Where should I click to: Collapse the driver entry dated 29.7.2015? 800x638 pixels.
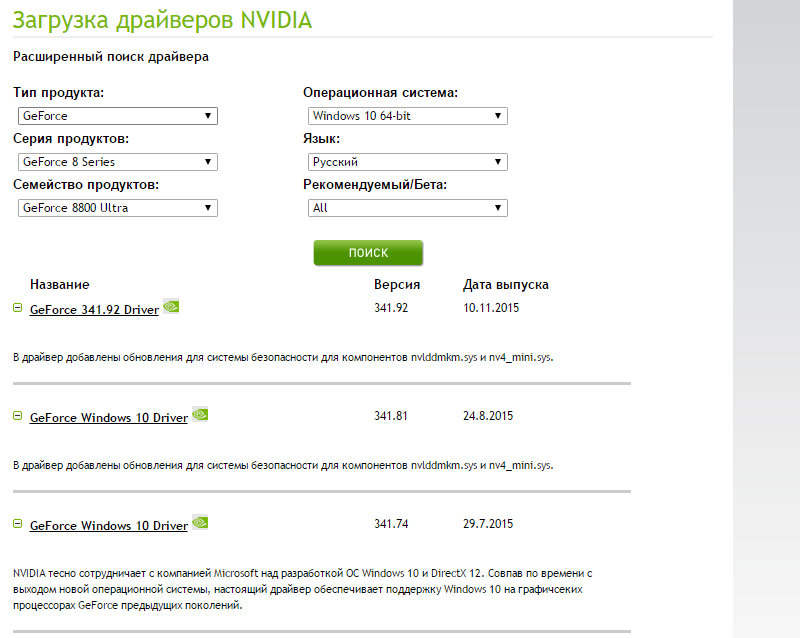coord(17,524)
